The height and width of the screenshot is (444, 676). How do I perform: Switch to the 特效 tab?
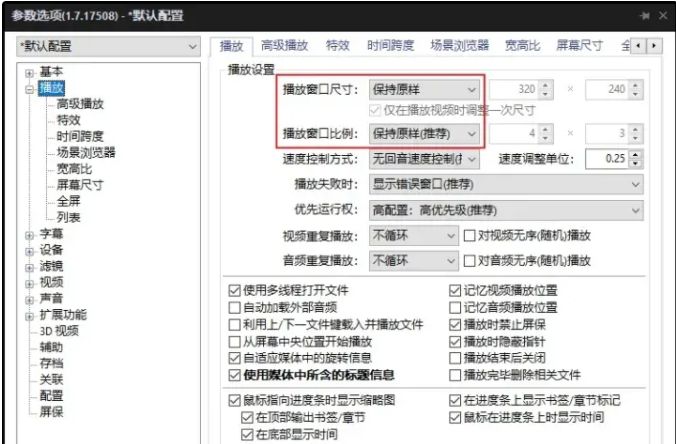coord(338,45)
